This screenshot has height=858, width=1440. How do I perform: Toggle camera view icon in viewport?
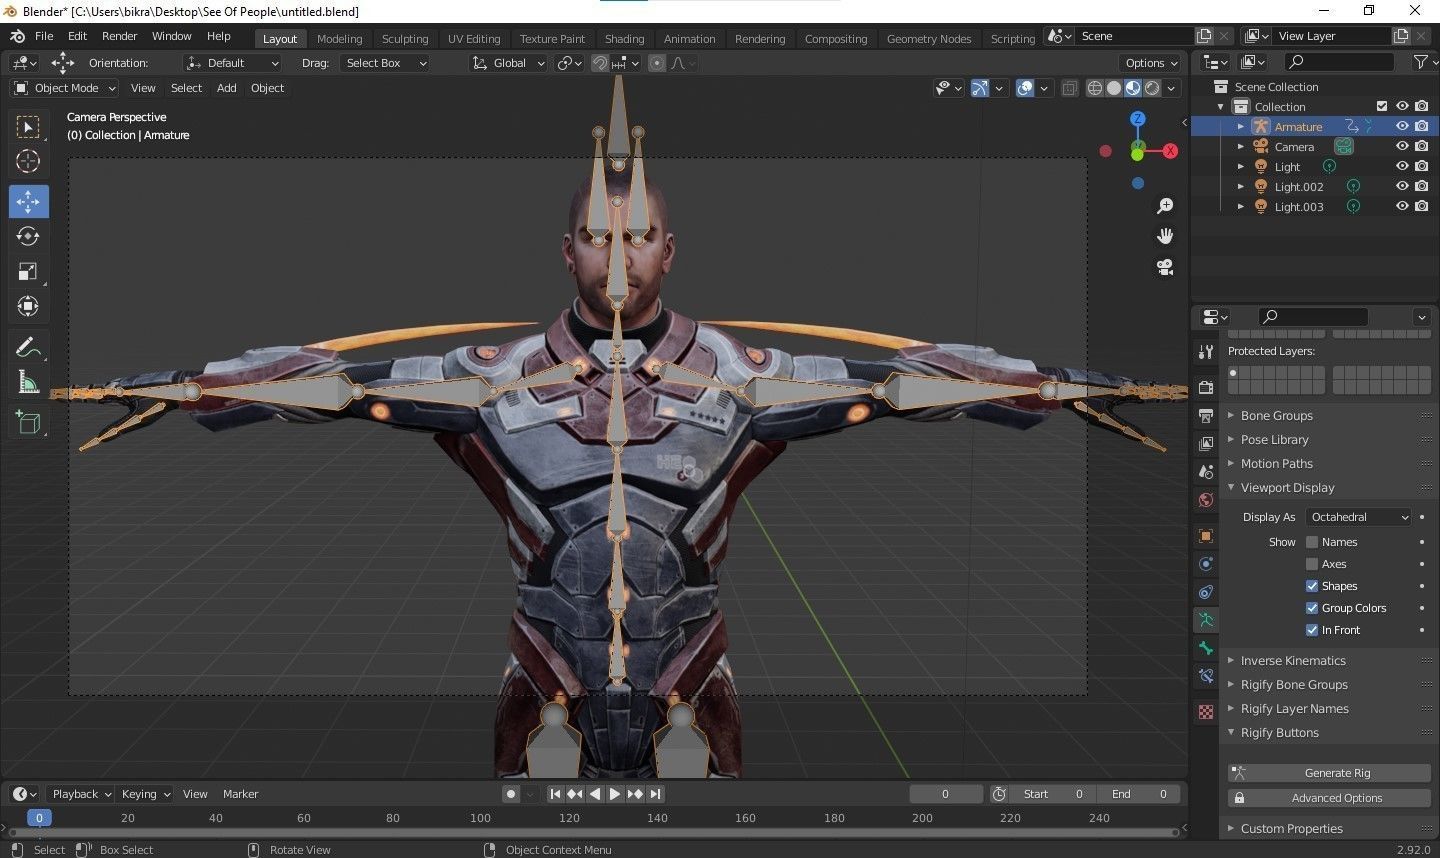[1165, 267]
